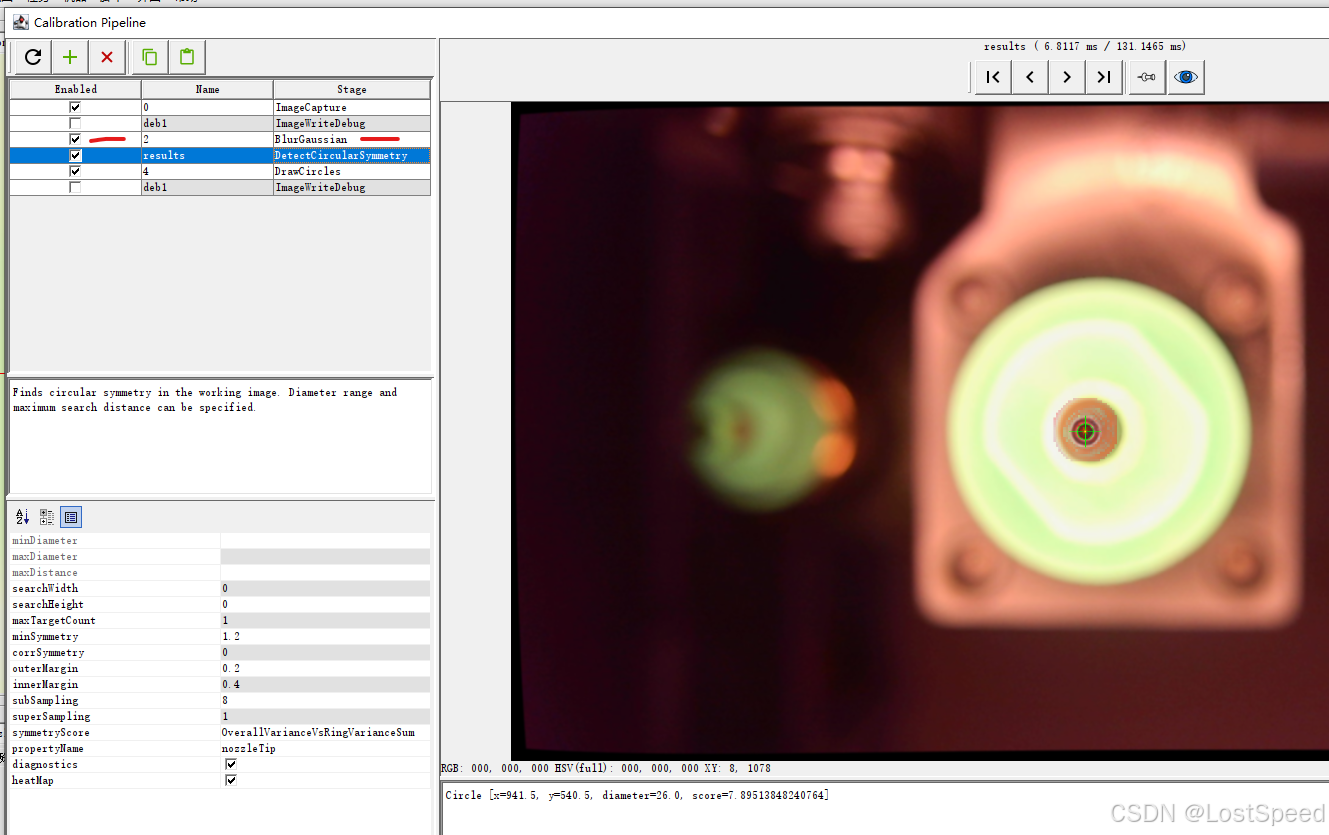This screenshot has height=835, width=1329.
Task: Copy the pipeline to clipboard icon
Action: tap(150, 57)
